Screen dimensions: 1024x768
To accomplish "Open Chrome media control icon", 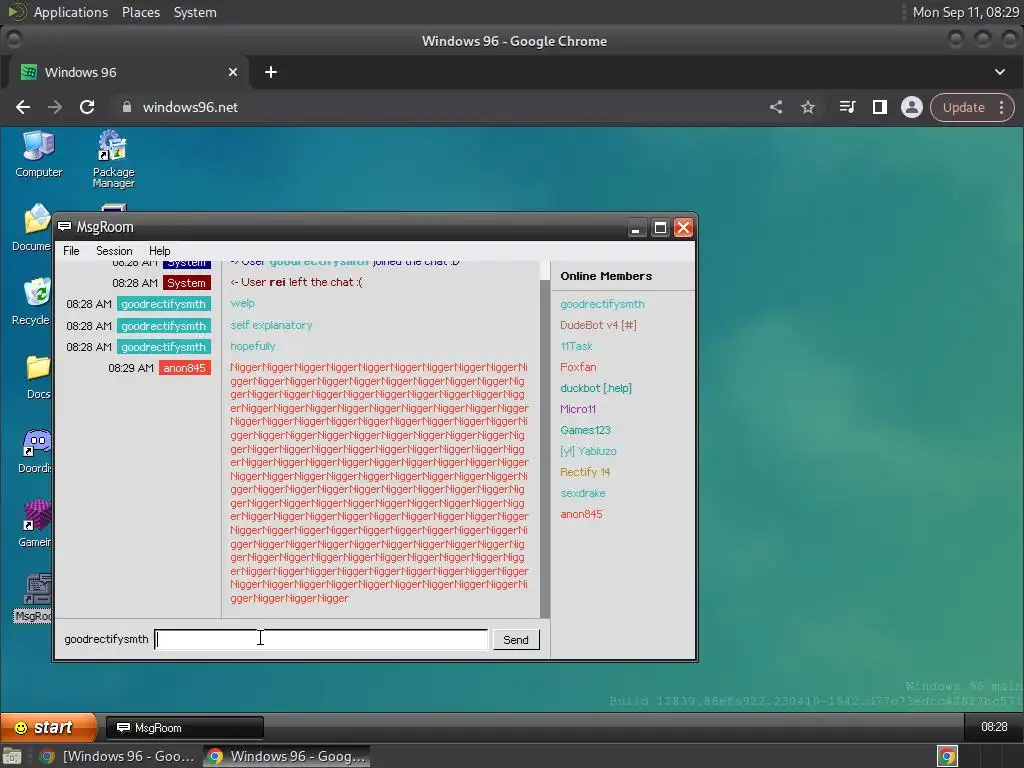I will 847,107.
